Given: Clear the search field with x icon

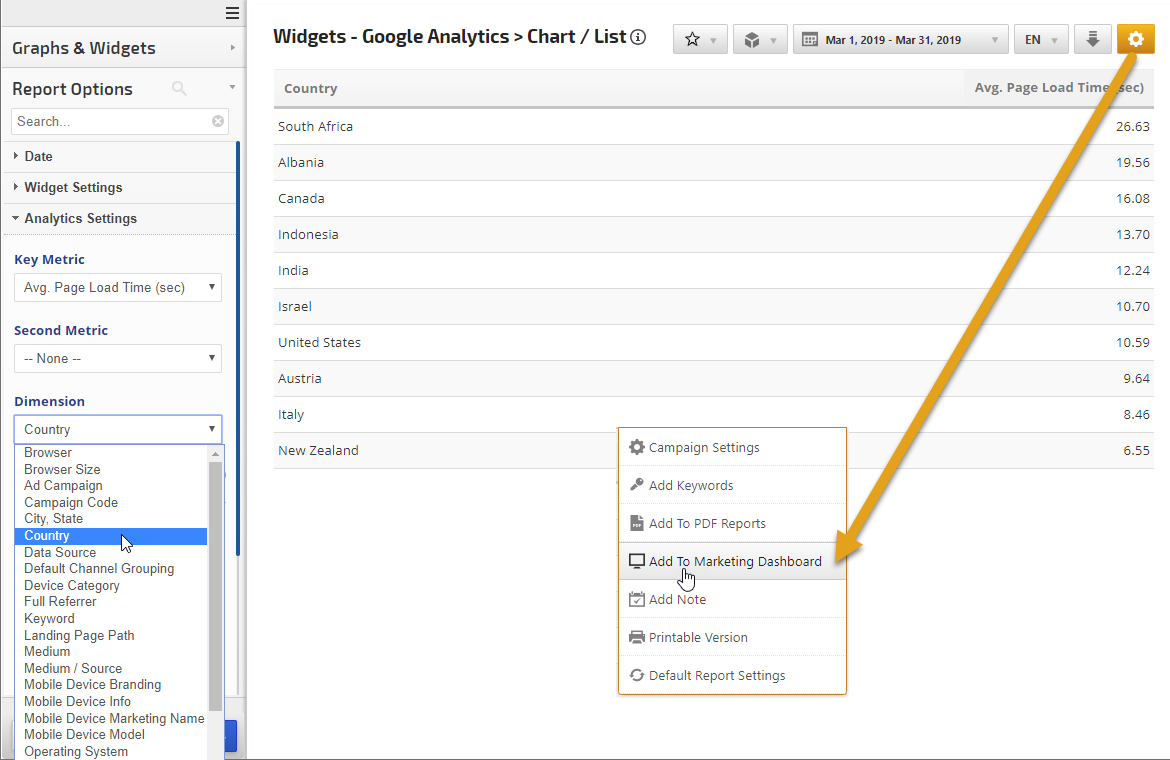Looking at the screenshot, I should (218, 121).
